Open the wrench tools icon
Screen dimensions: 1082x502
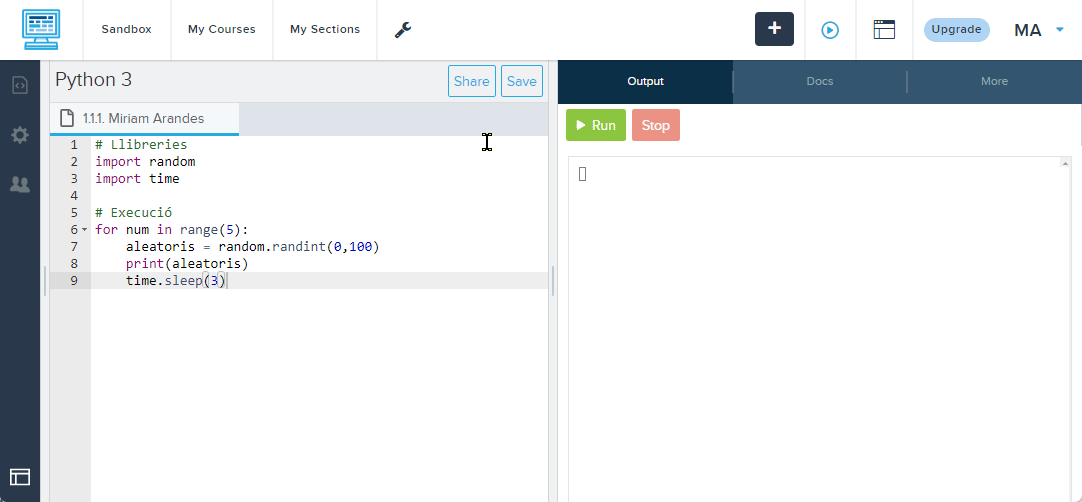[x=403, y=30]
